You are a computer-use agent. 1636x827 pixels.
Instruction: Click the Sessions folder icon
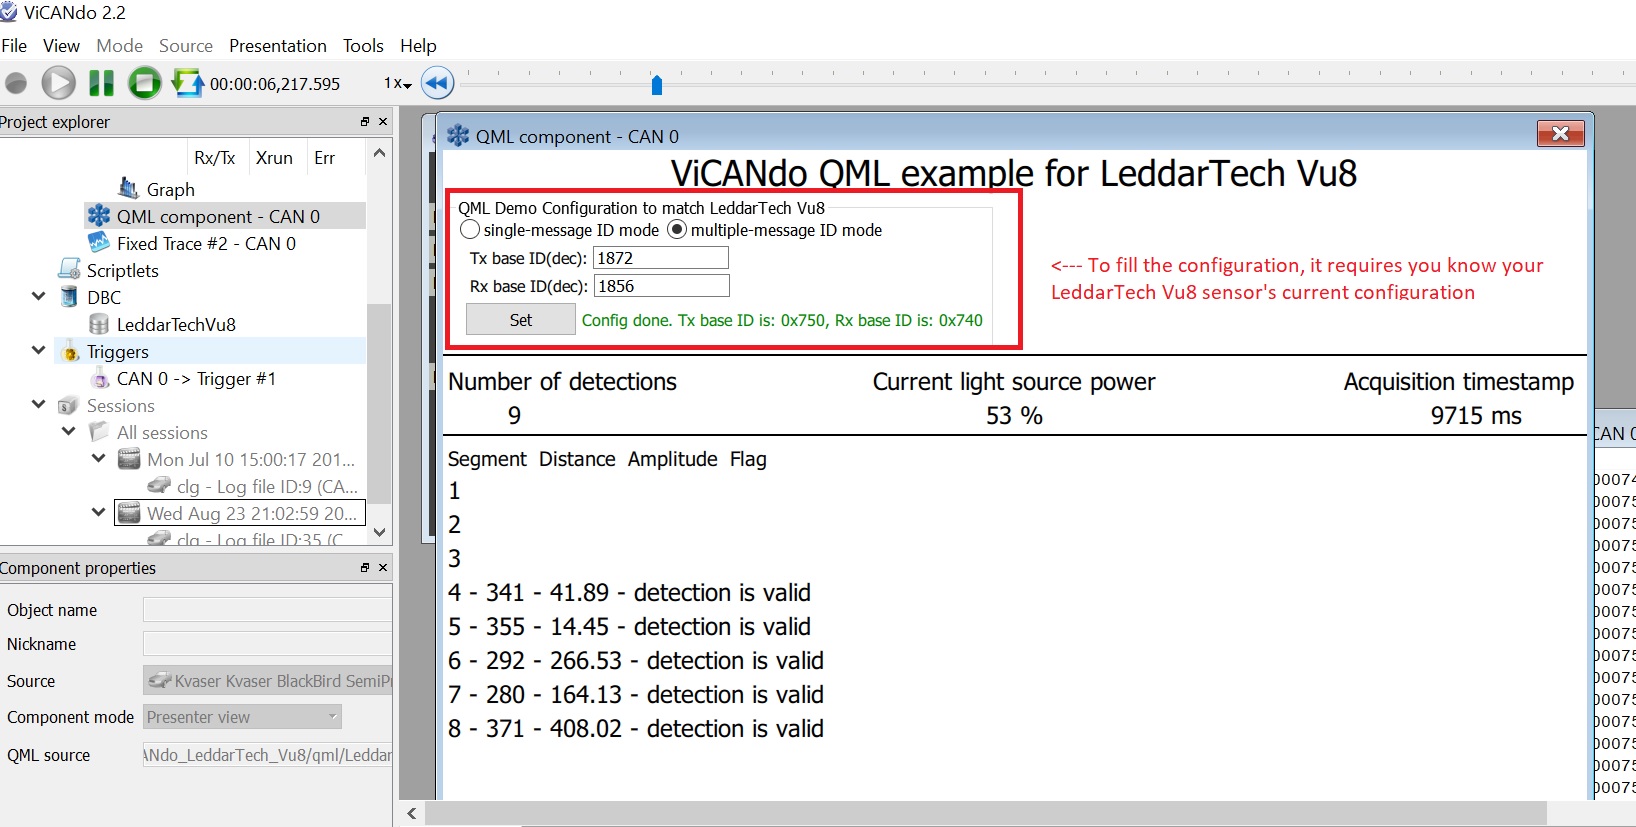(x=68, y=405)
